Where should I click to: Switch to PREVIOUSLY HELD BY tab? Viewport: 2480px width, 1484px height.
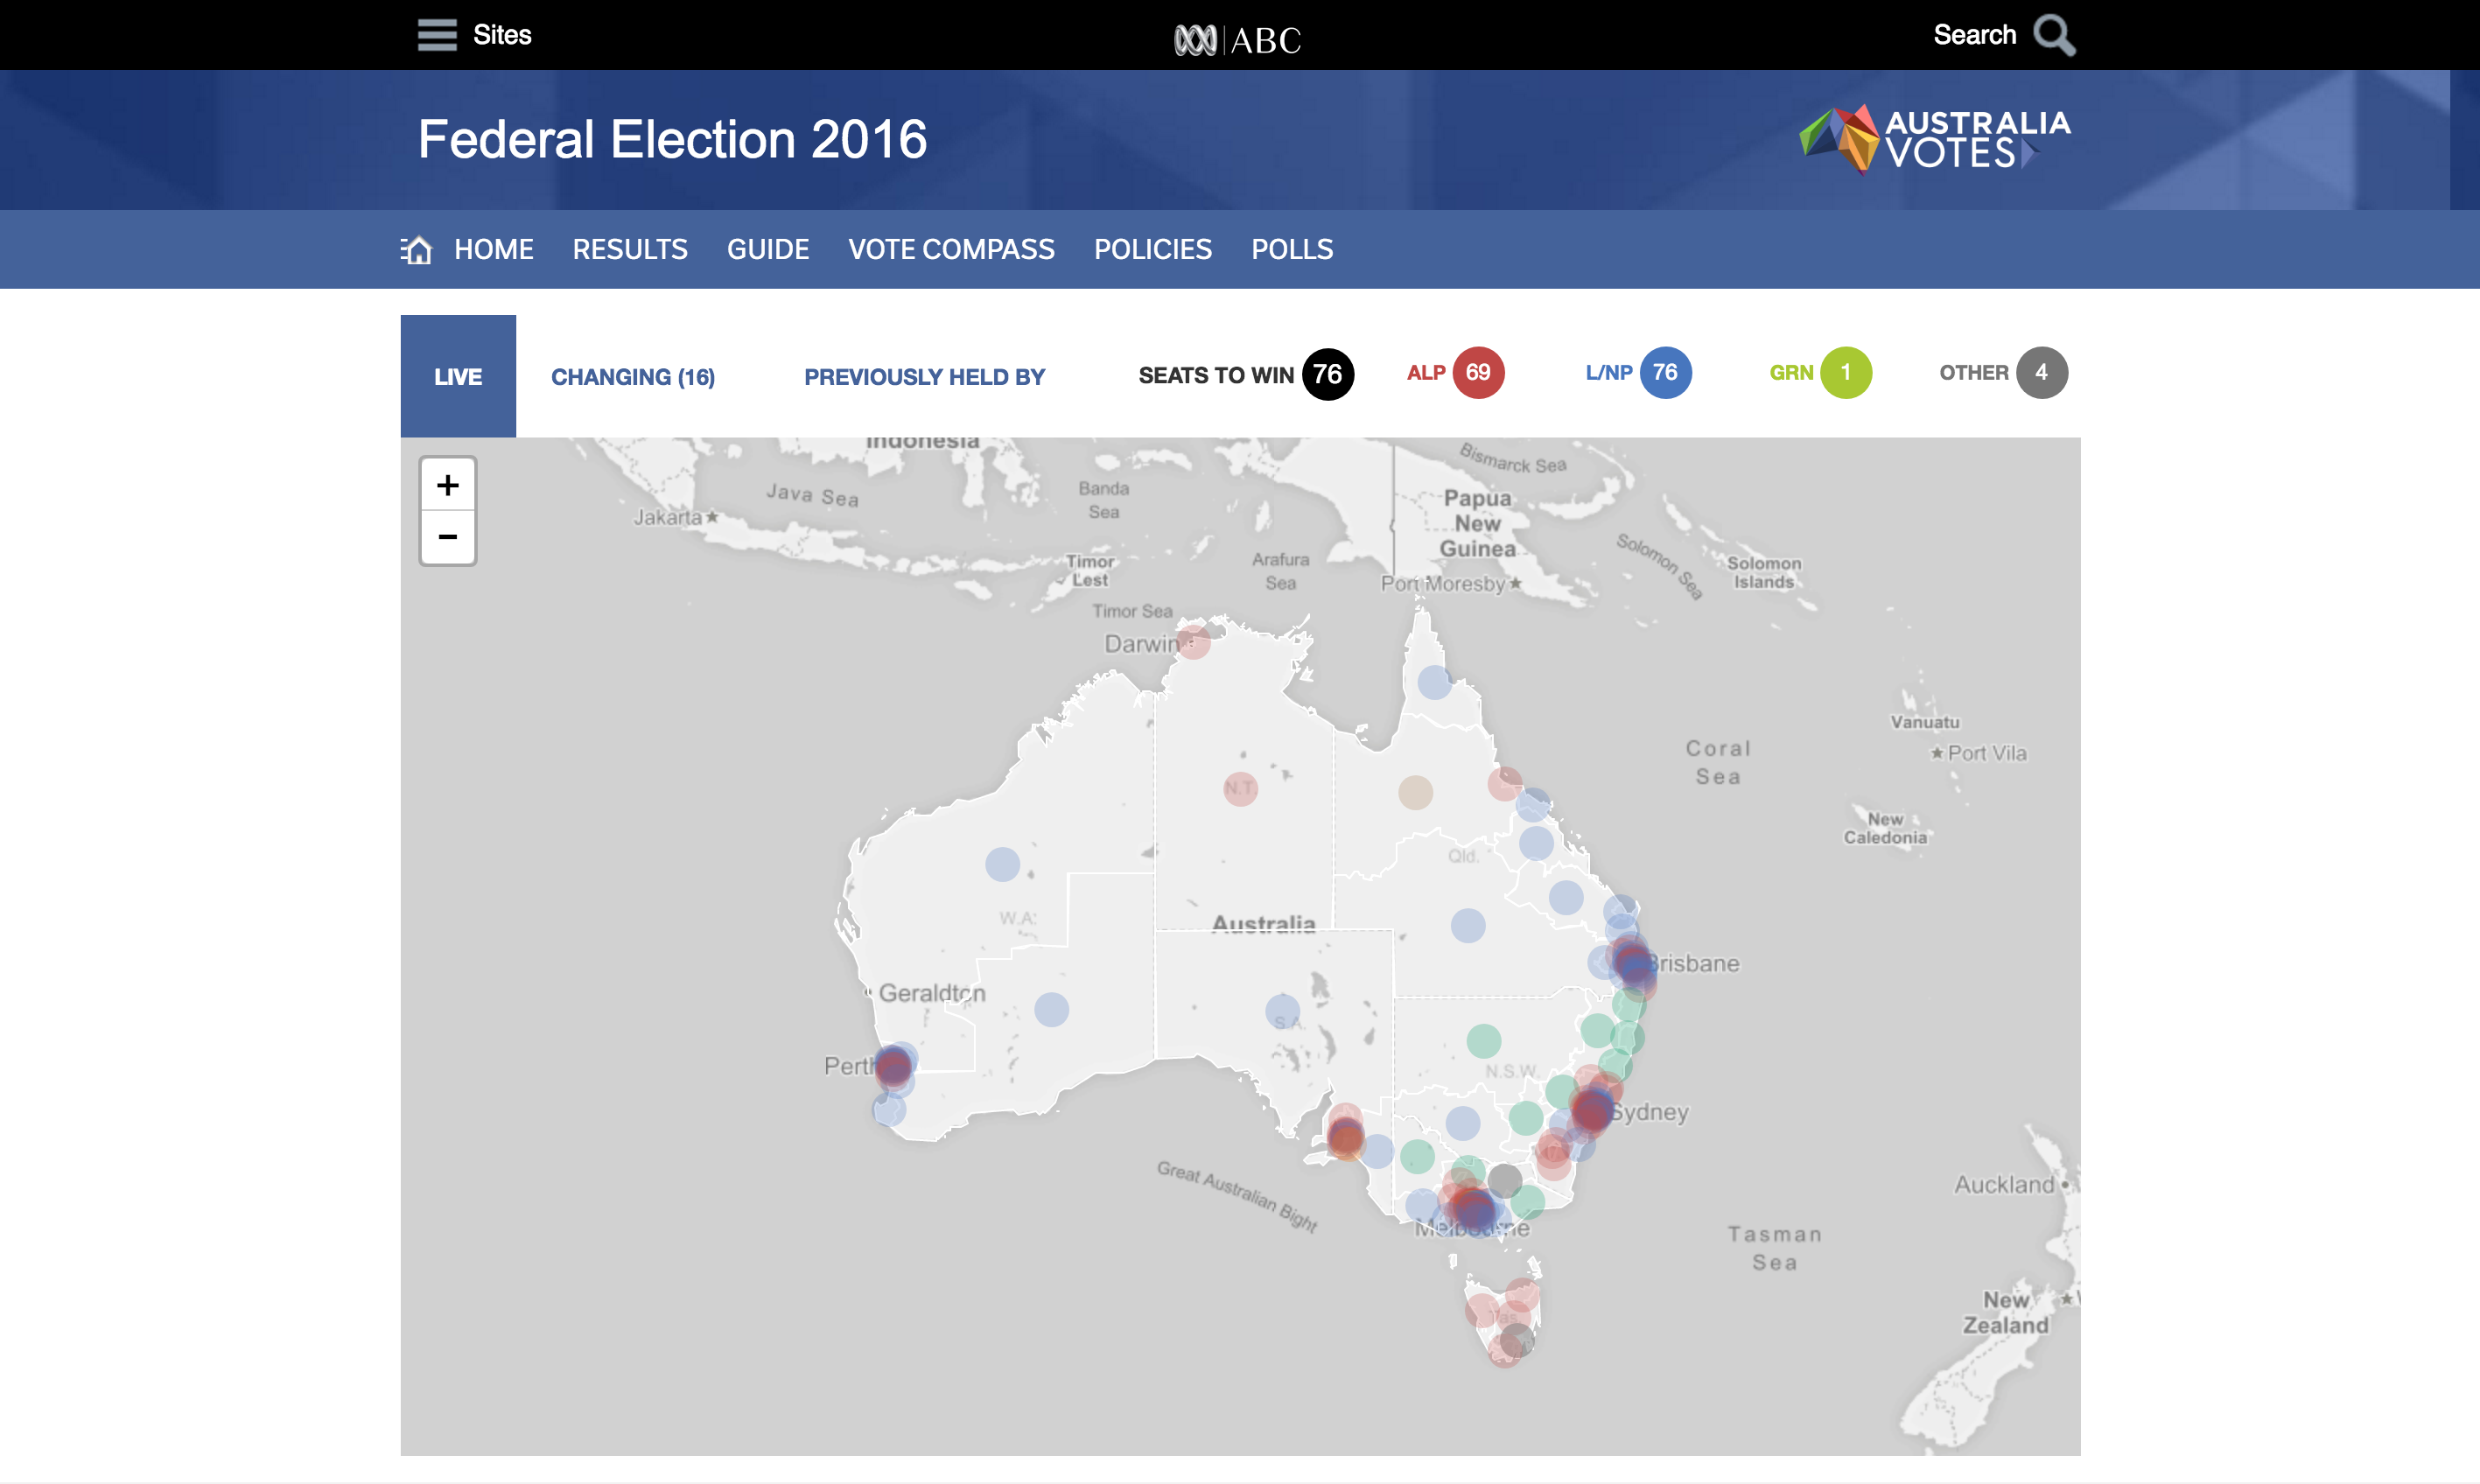tap(924, 377)
